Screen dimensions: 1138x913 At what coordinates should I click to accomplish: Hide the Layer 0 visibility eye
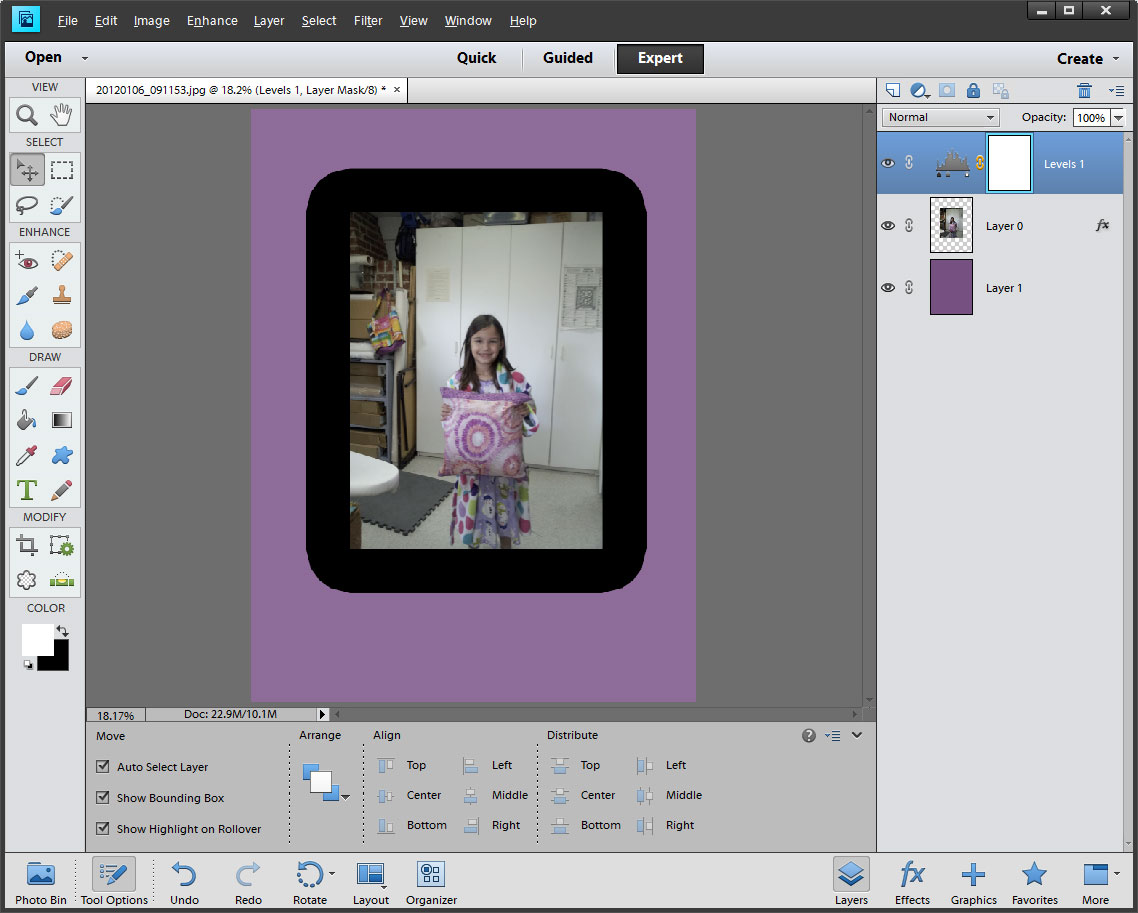(887, 226)
